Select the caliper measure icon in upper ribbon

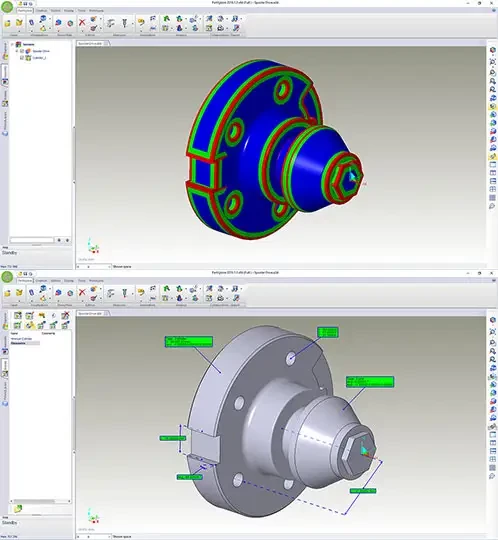point(111,23)
